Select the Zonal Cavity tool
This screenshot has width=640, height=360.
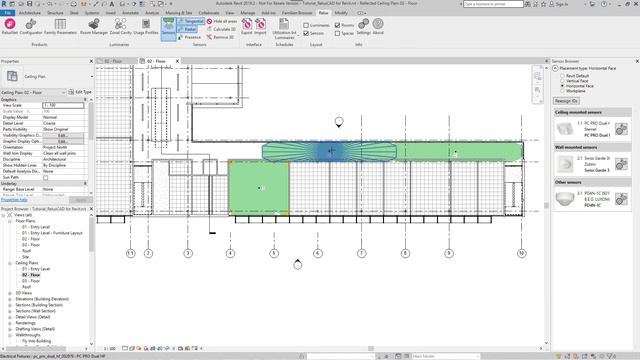120,26
